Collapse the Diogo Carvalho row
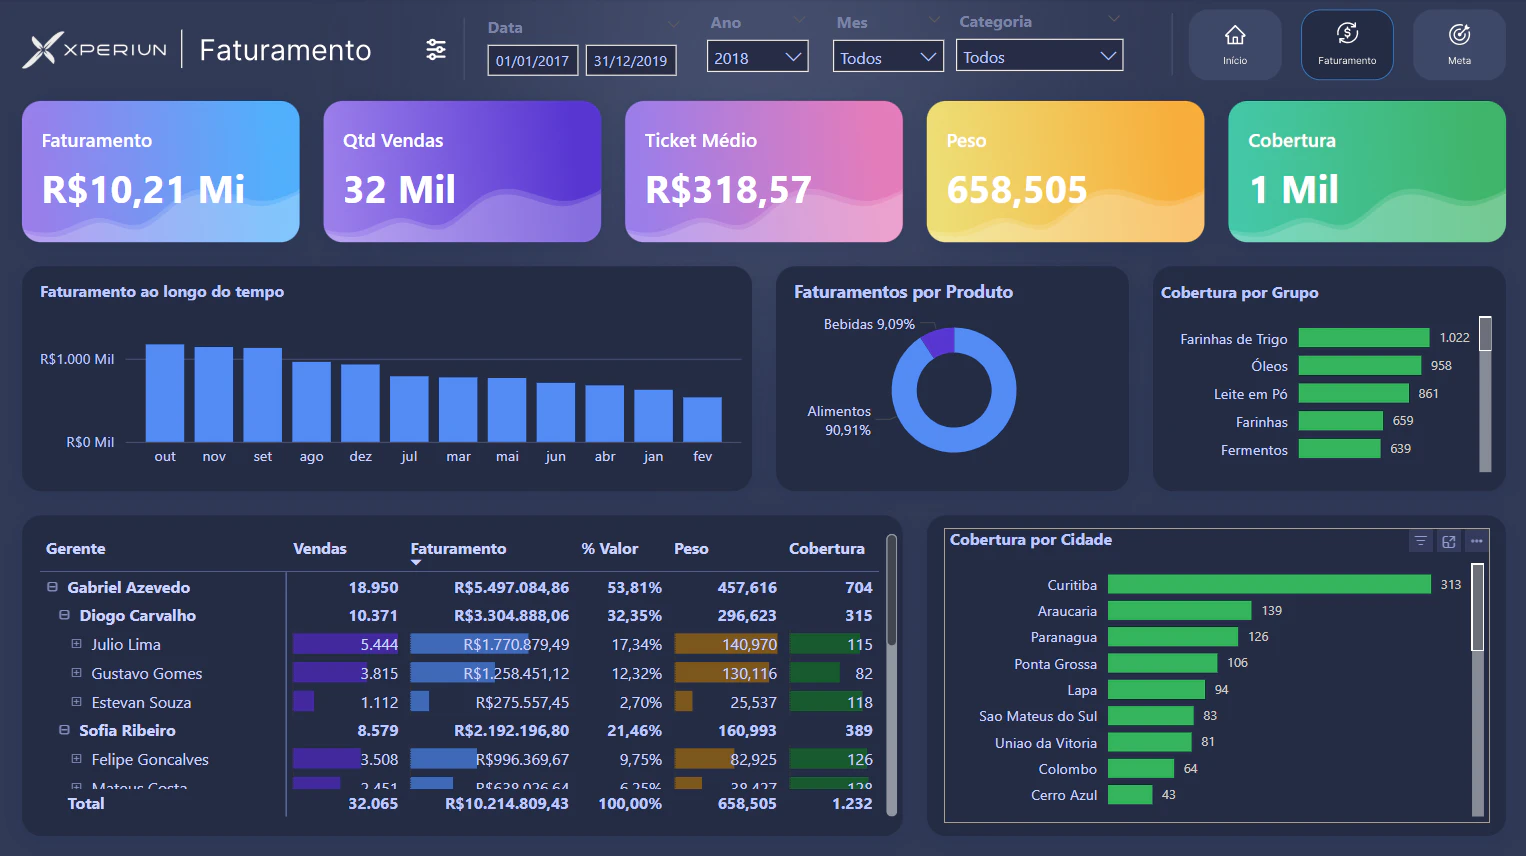The image size is (1526, 856). click(x=64, y=615)
